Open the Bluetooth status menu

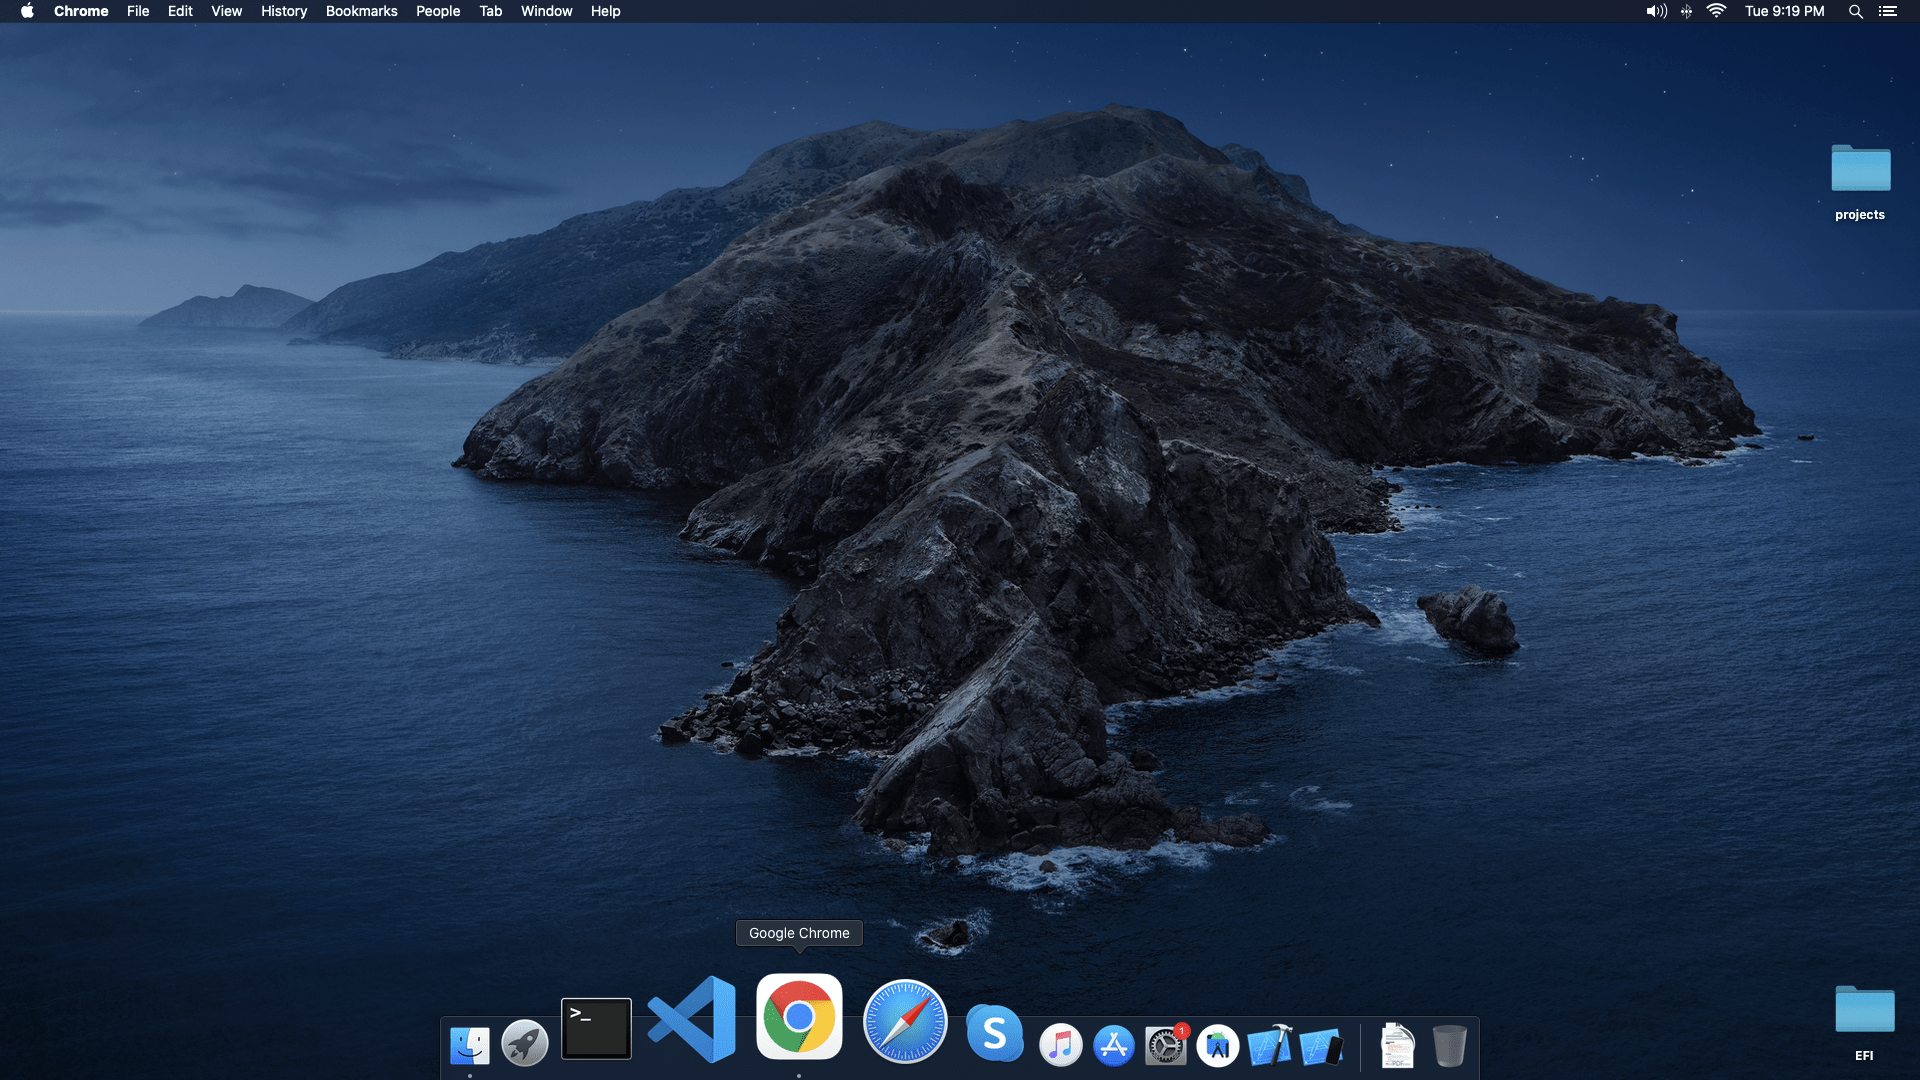click(x=1686, y=11)
